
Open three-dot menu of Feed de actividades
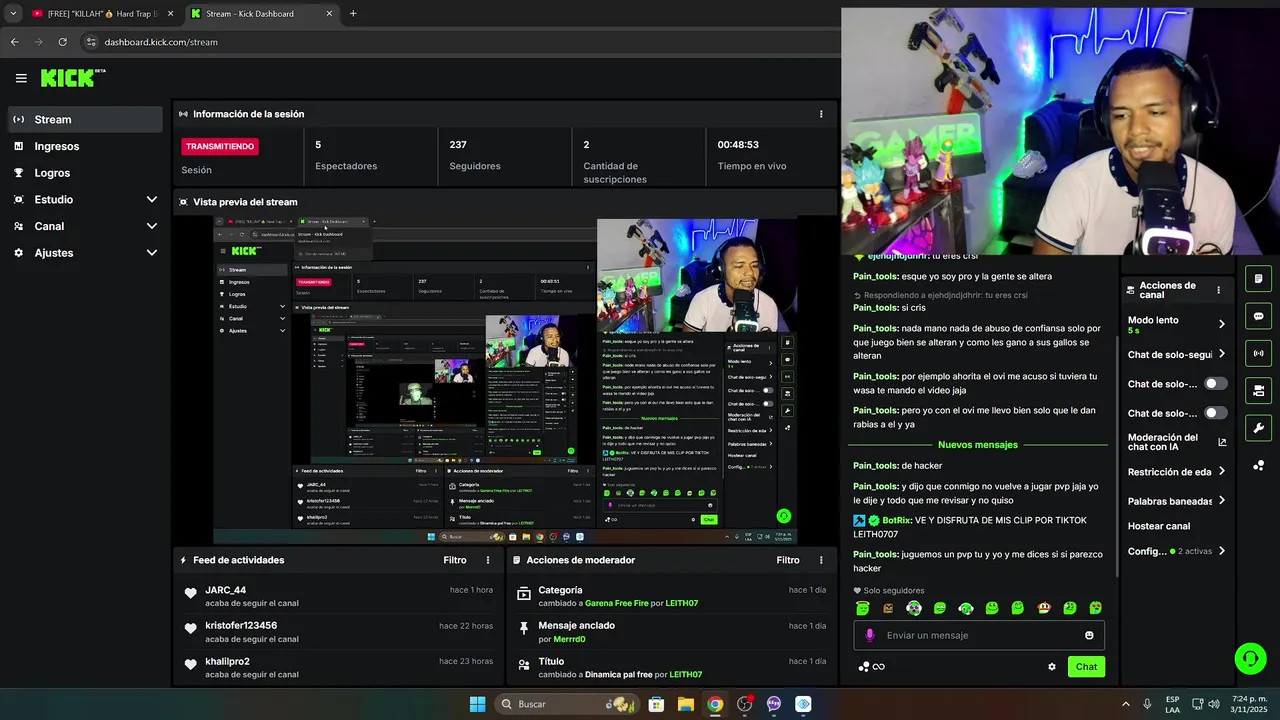click(488, 560)
